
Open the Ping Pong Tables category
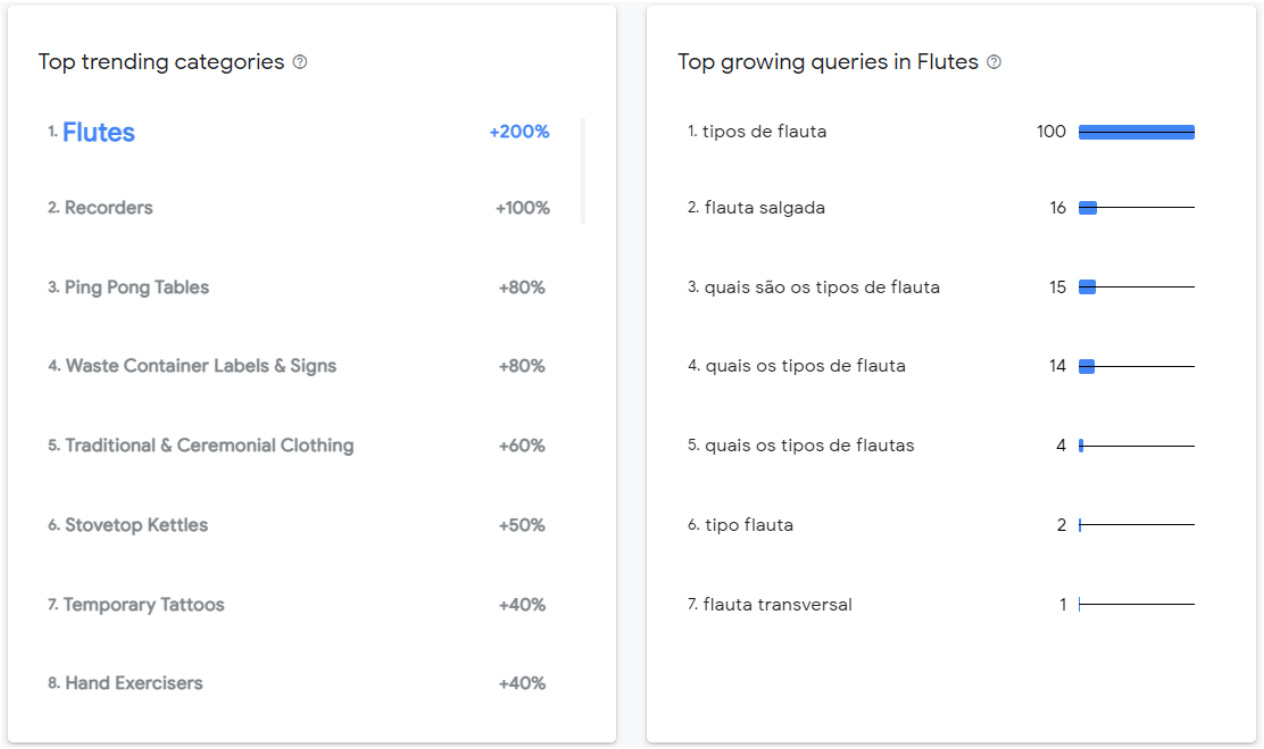tap(136, 287)
